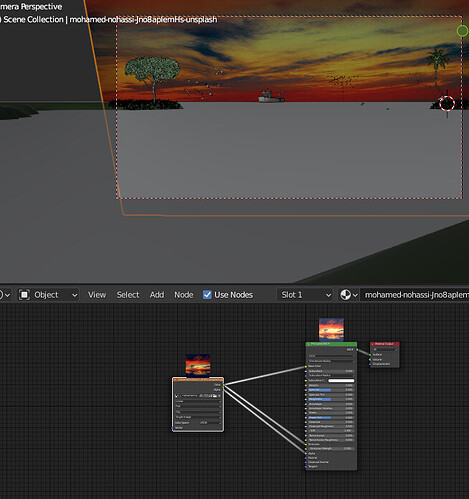This screenshot has width=469, height=499.
Task: Click the Color output socket of Image Texture
Action: click(224, 385)
